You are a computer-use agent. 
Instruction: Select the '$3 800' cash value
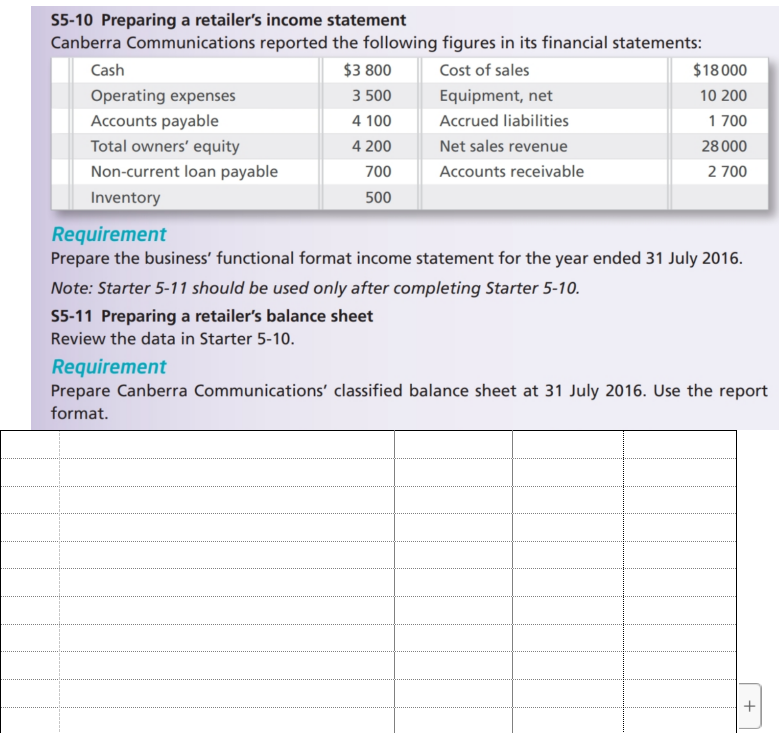click(367, 70)
